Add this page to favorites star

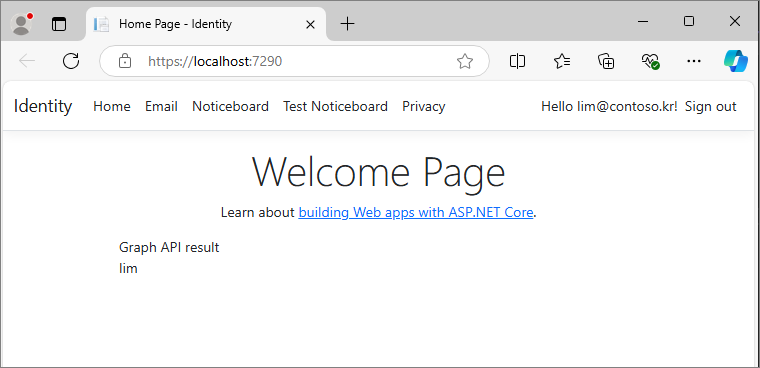point(465,61)
